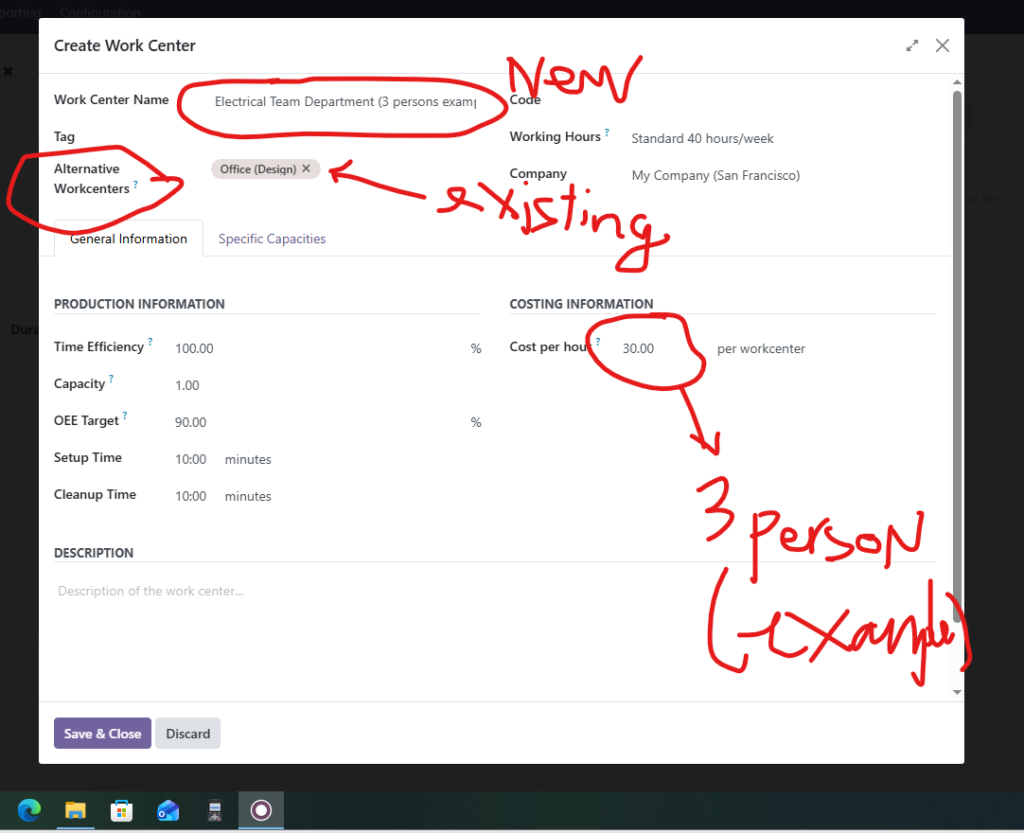Viewport: 1024px width, 833px height.
Task: Click the OEE Target help question mark
Action: [x=125, y=416]
